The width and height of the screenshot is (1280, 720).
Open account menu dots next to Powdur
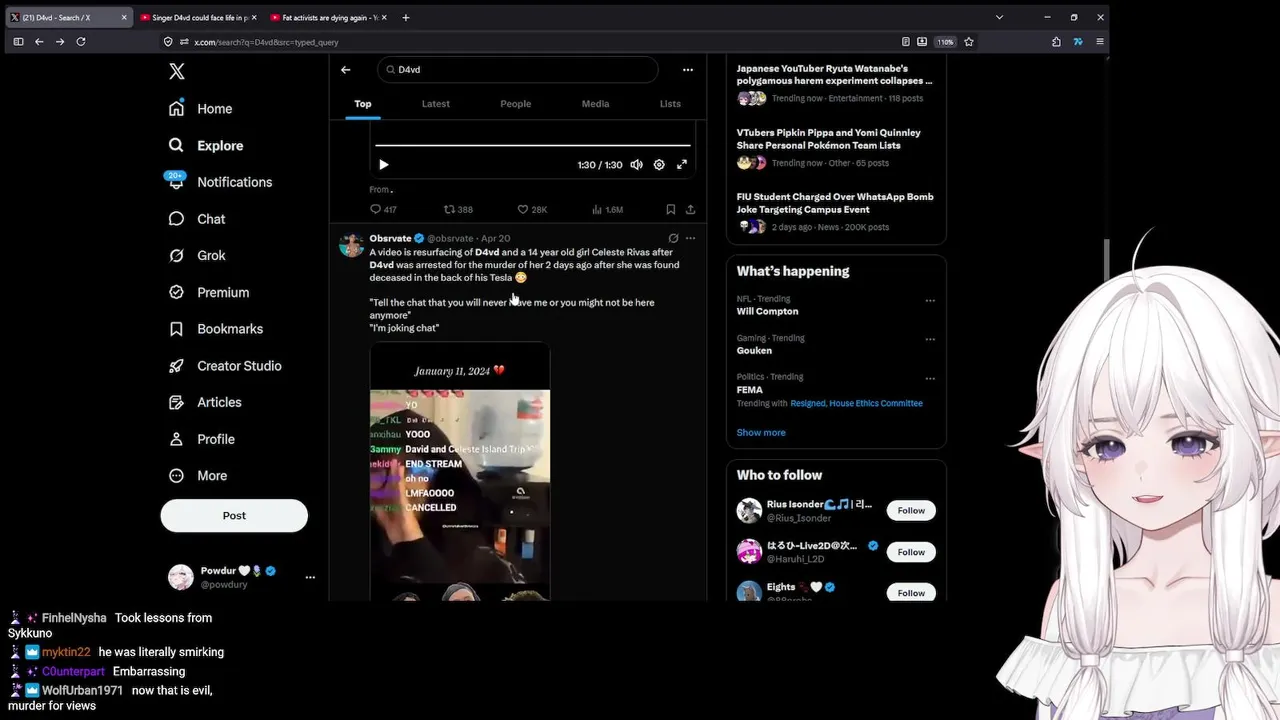tap(310, 577)
